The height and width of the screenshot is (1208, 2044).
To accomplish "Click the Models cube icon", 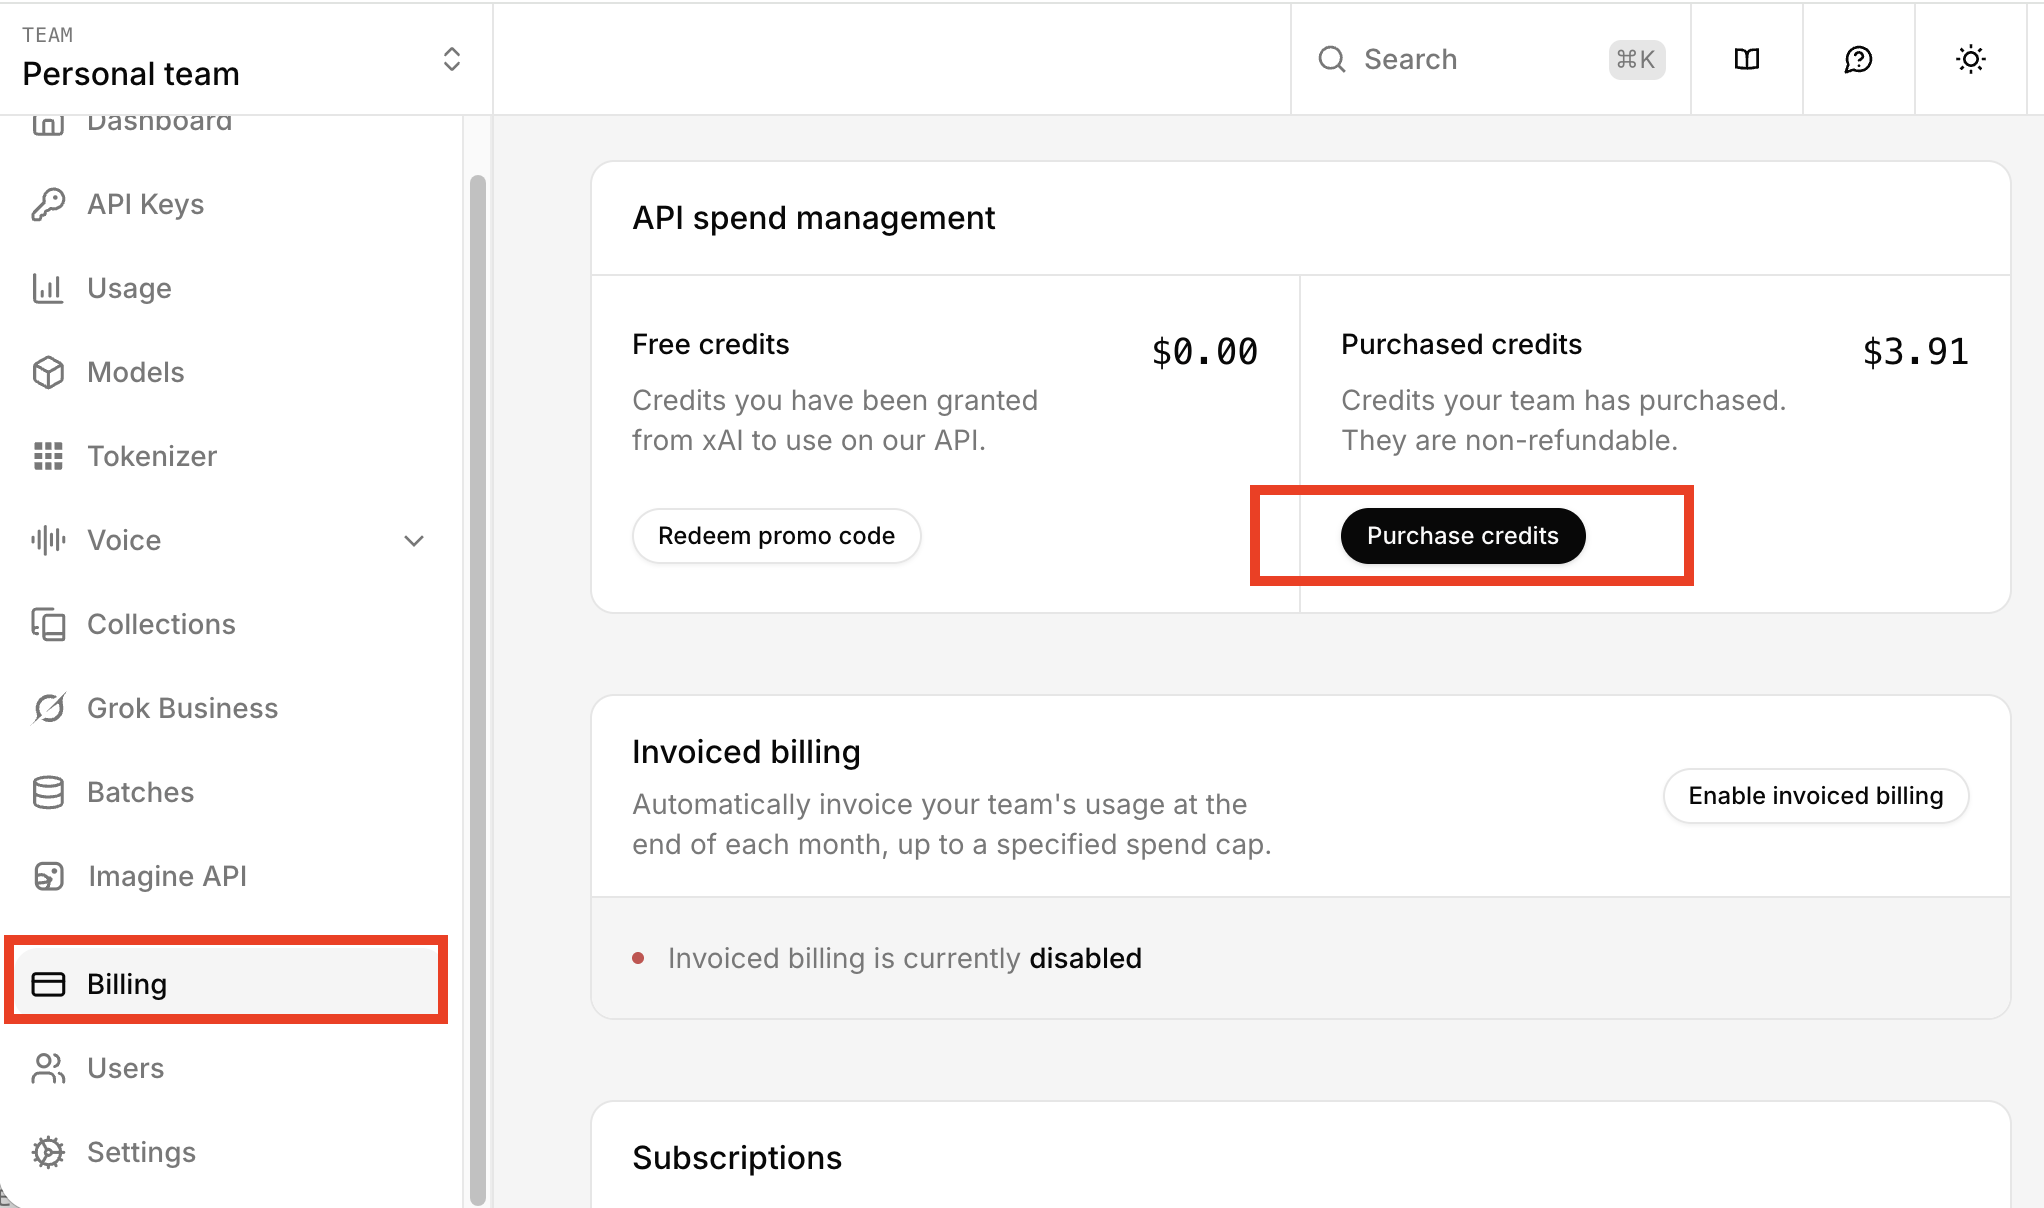I will click(48, 372).
